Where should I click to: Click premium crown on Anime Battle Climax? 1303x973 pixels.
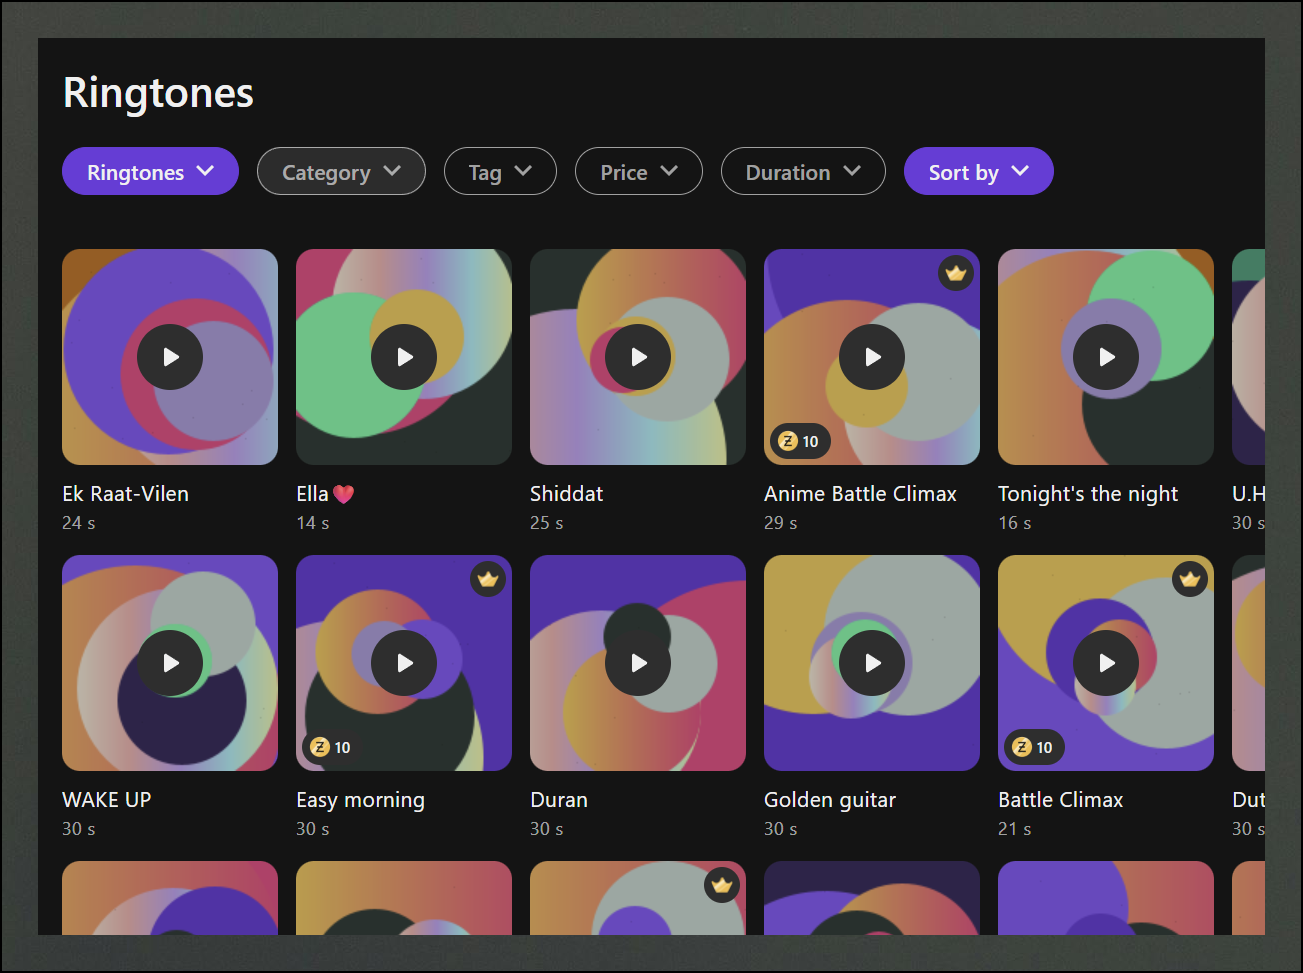[x=956, y=273]
